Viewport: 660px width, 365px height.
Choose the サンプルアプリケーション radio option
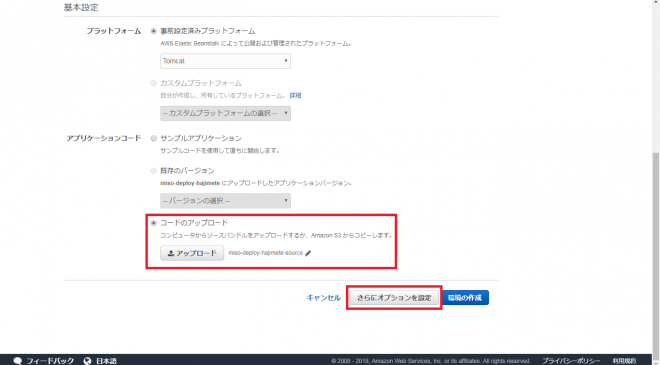[x=154, y=138]
